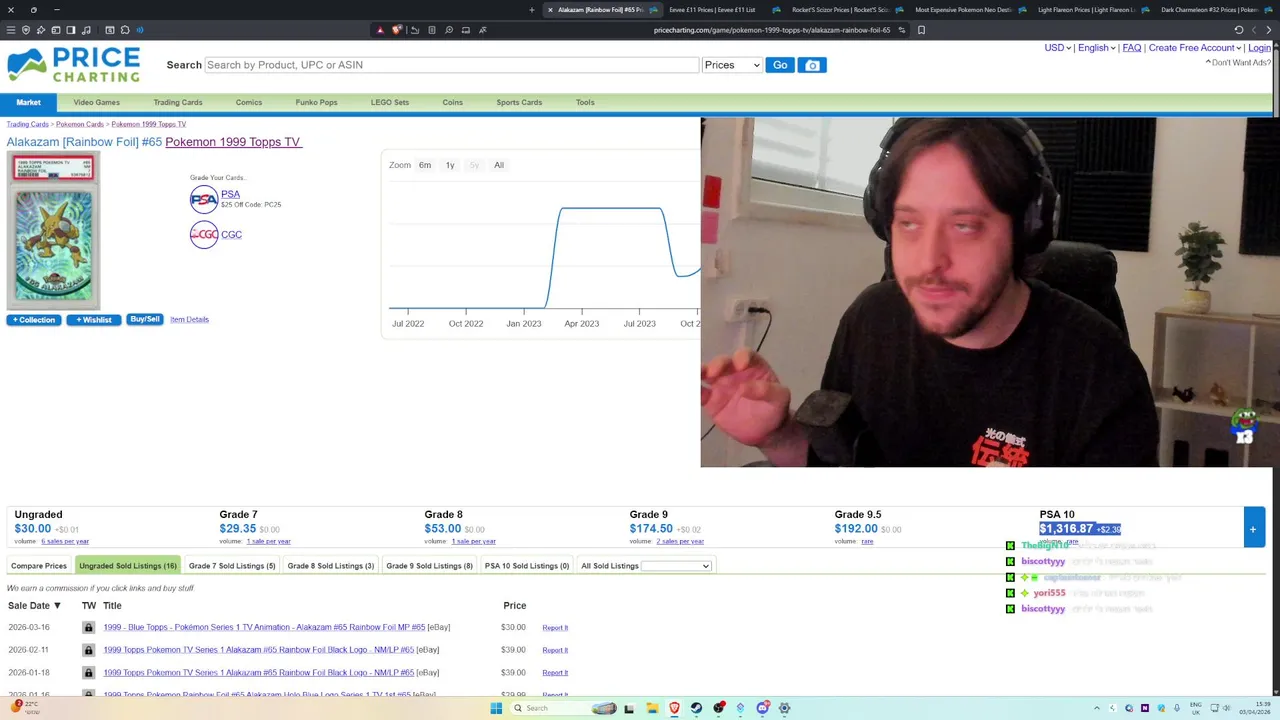This screenshot has height=720, width=1280.
Task: Open the Sports Cards menu
Action: [519, 102]
